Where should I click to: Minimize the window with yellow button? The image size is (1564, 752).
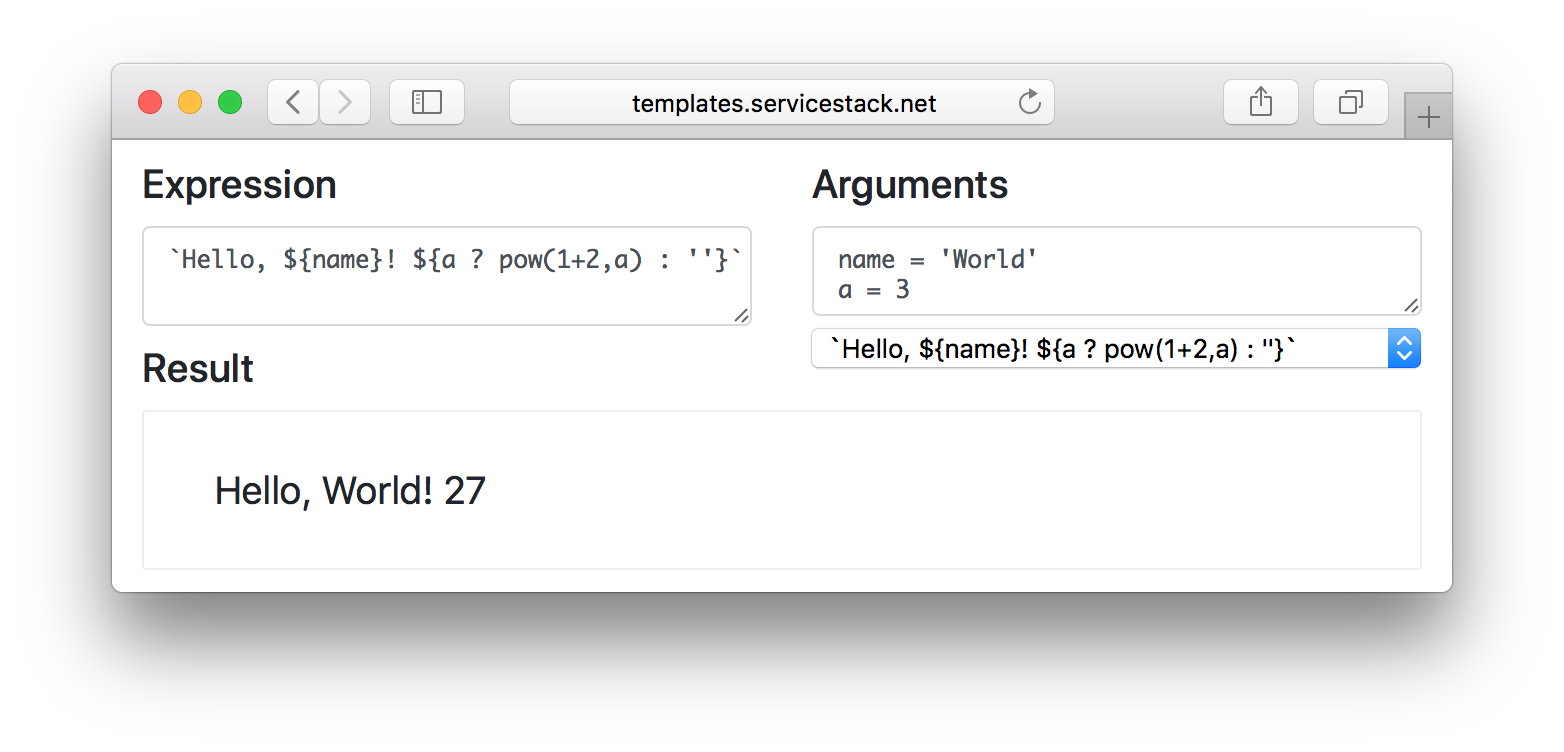(x=190, y=102)
